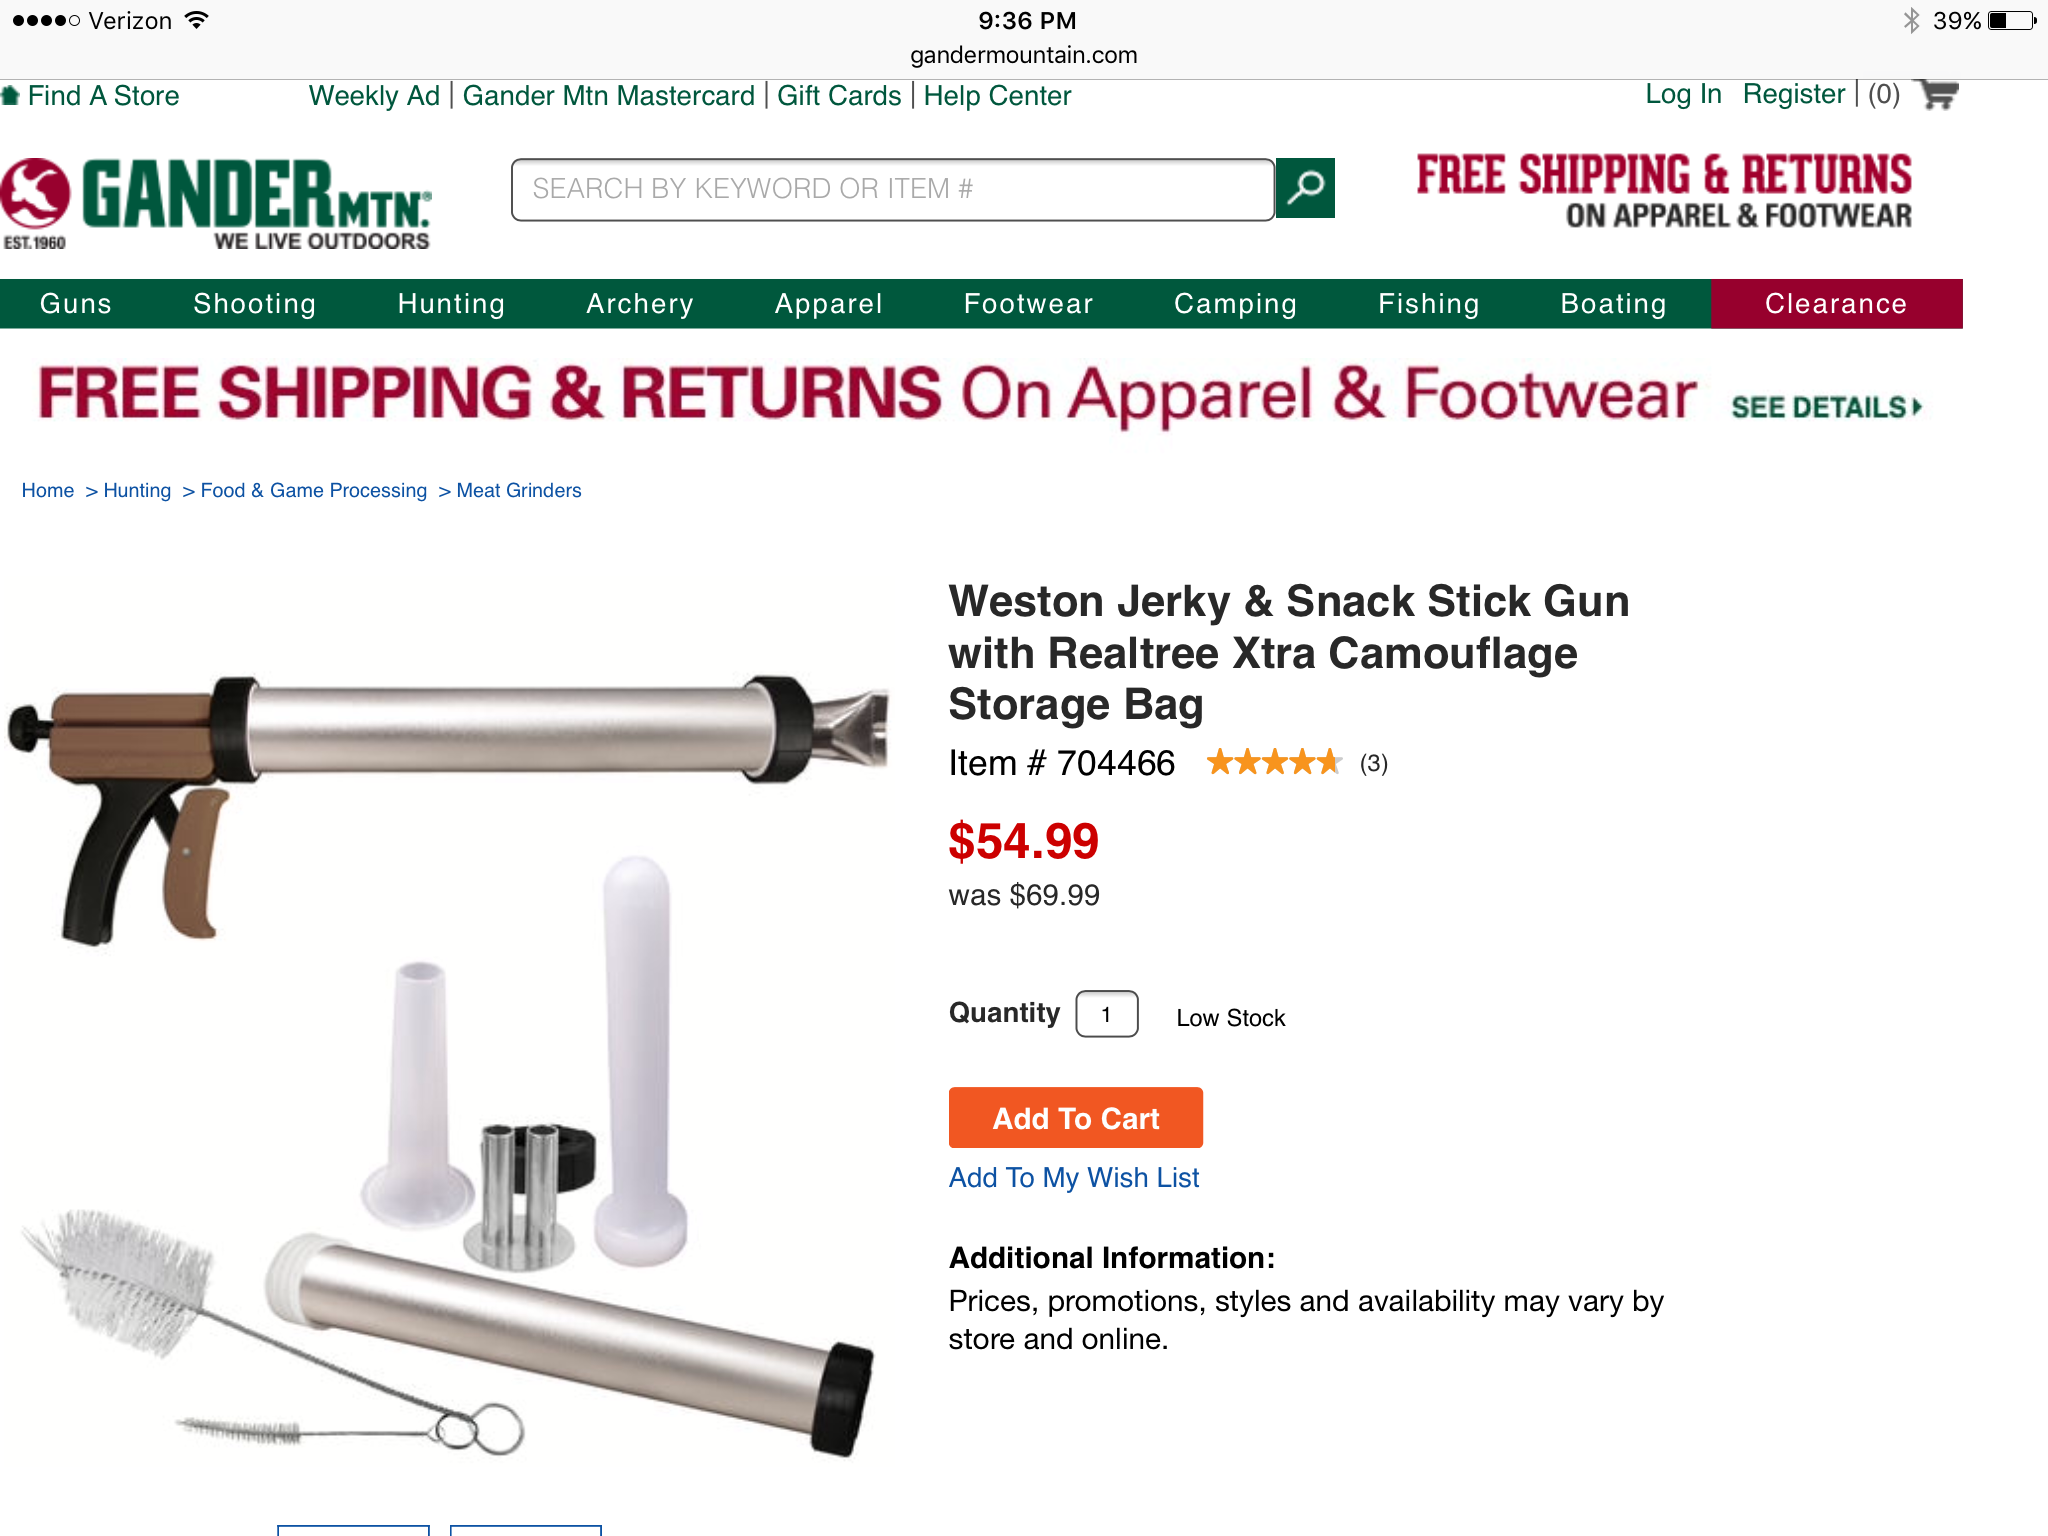Open Food & Game Processing breadcrumb
This screenshot has height=1536, width=2048.
pyautogui.click(x=314, y=490)
